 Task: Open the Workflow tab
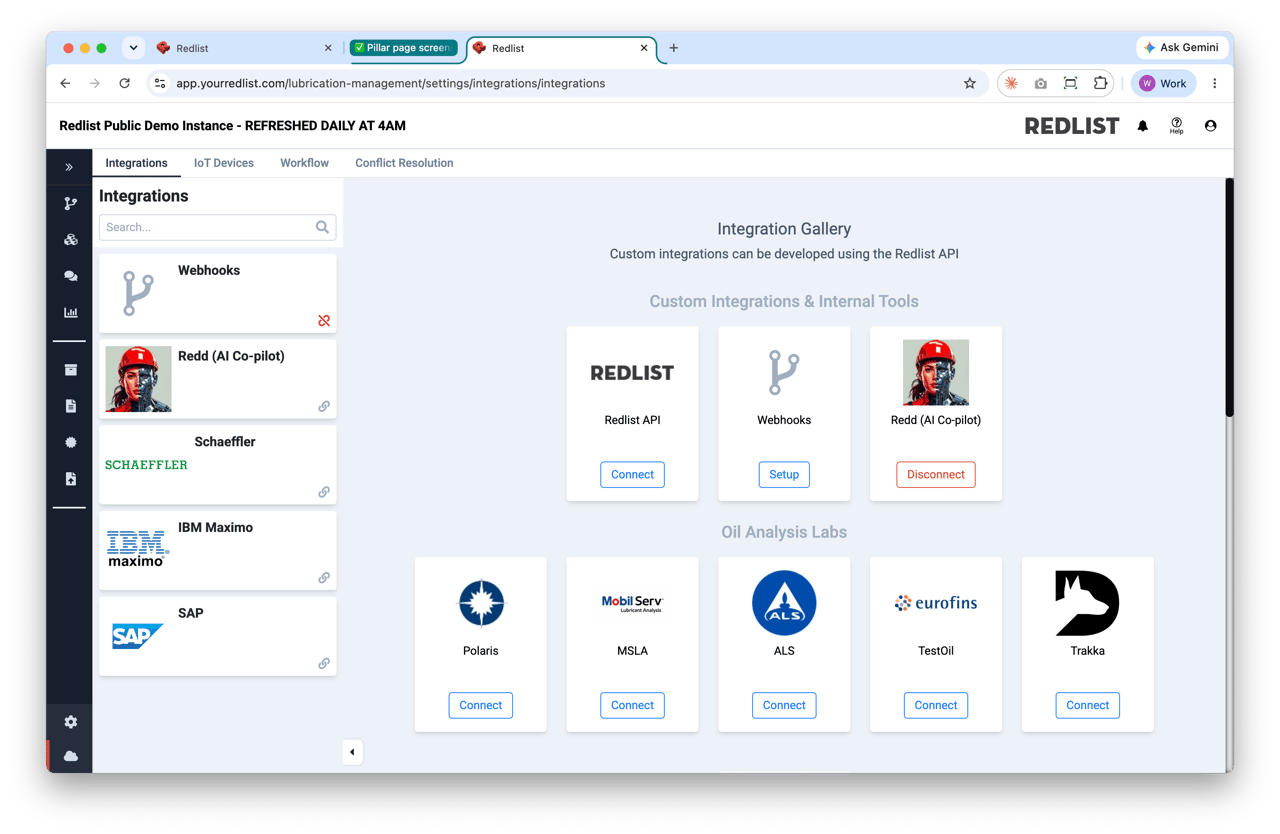[305, 163]
